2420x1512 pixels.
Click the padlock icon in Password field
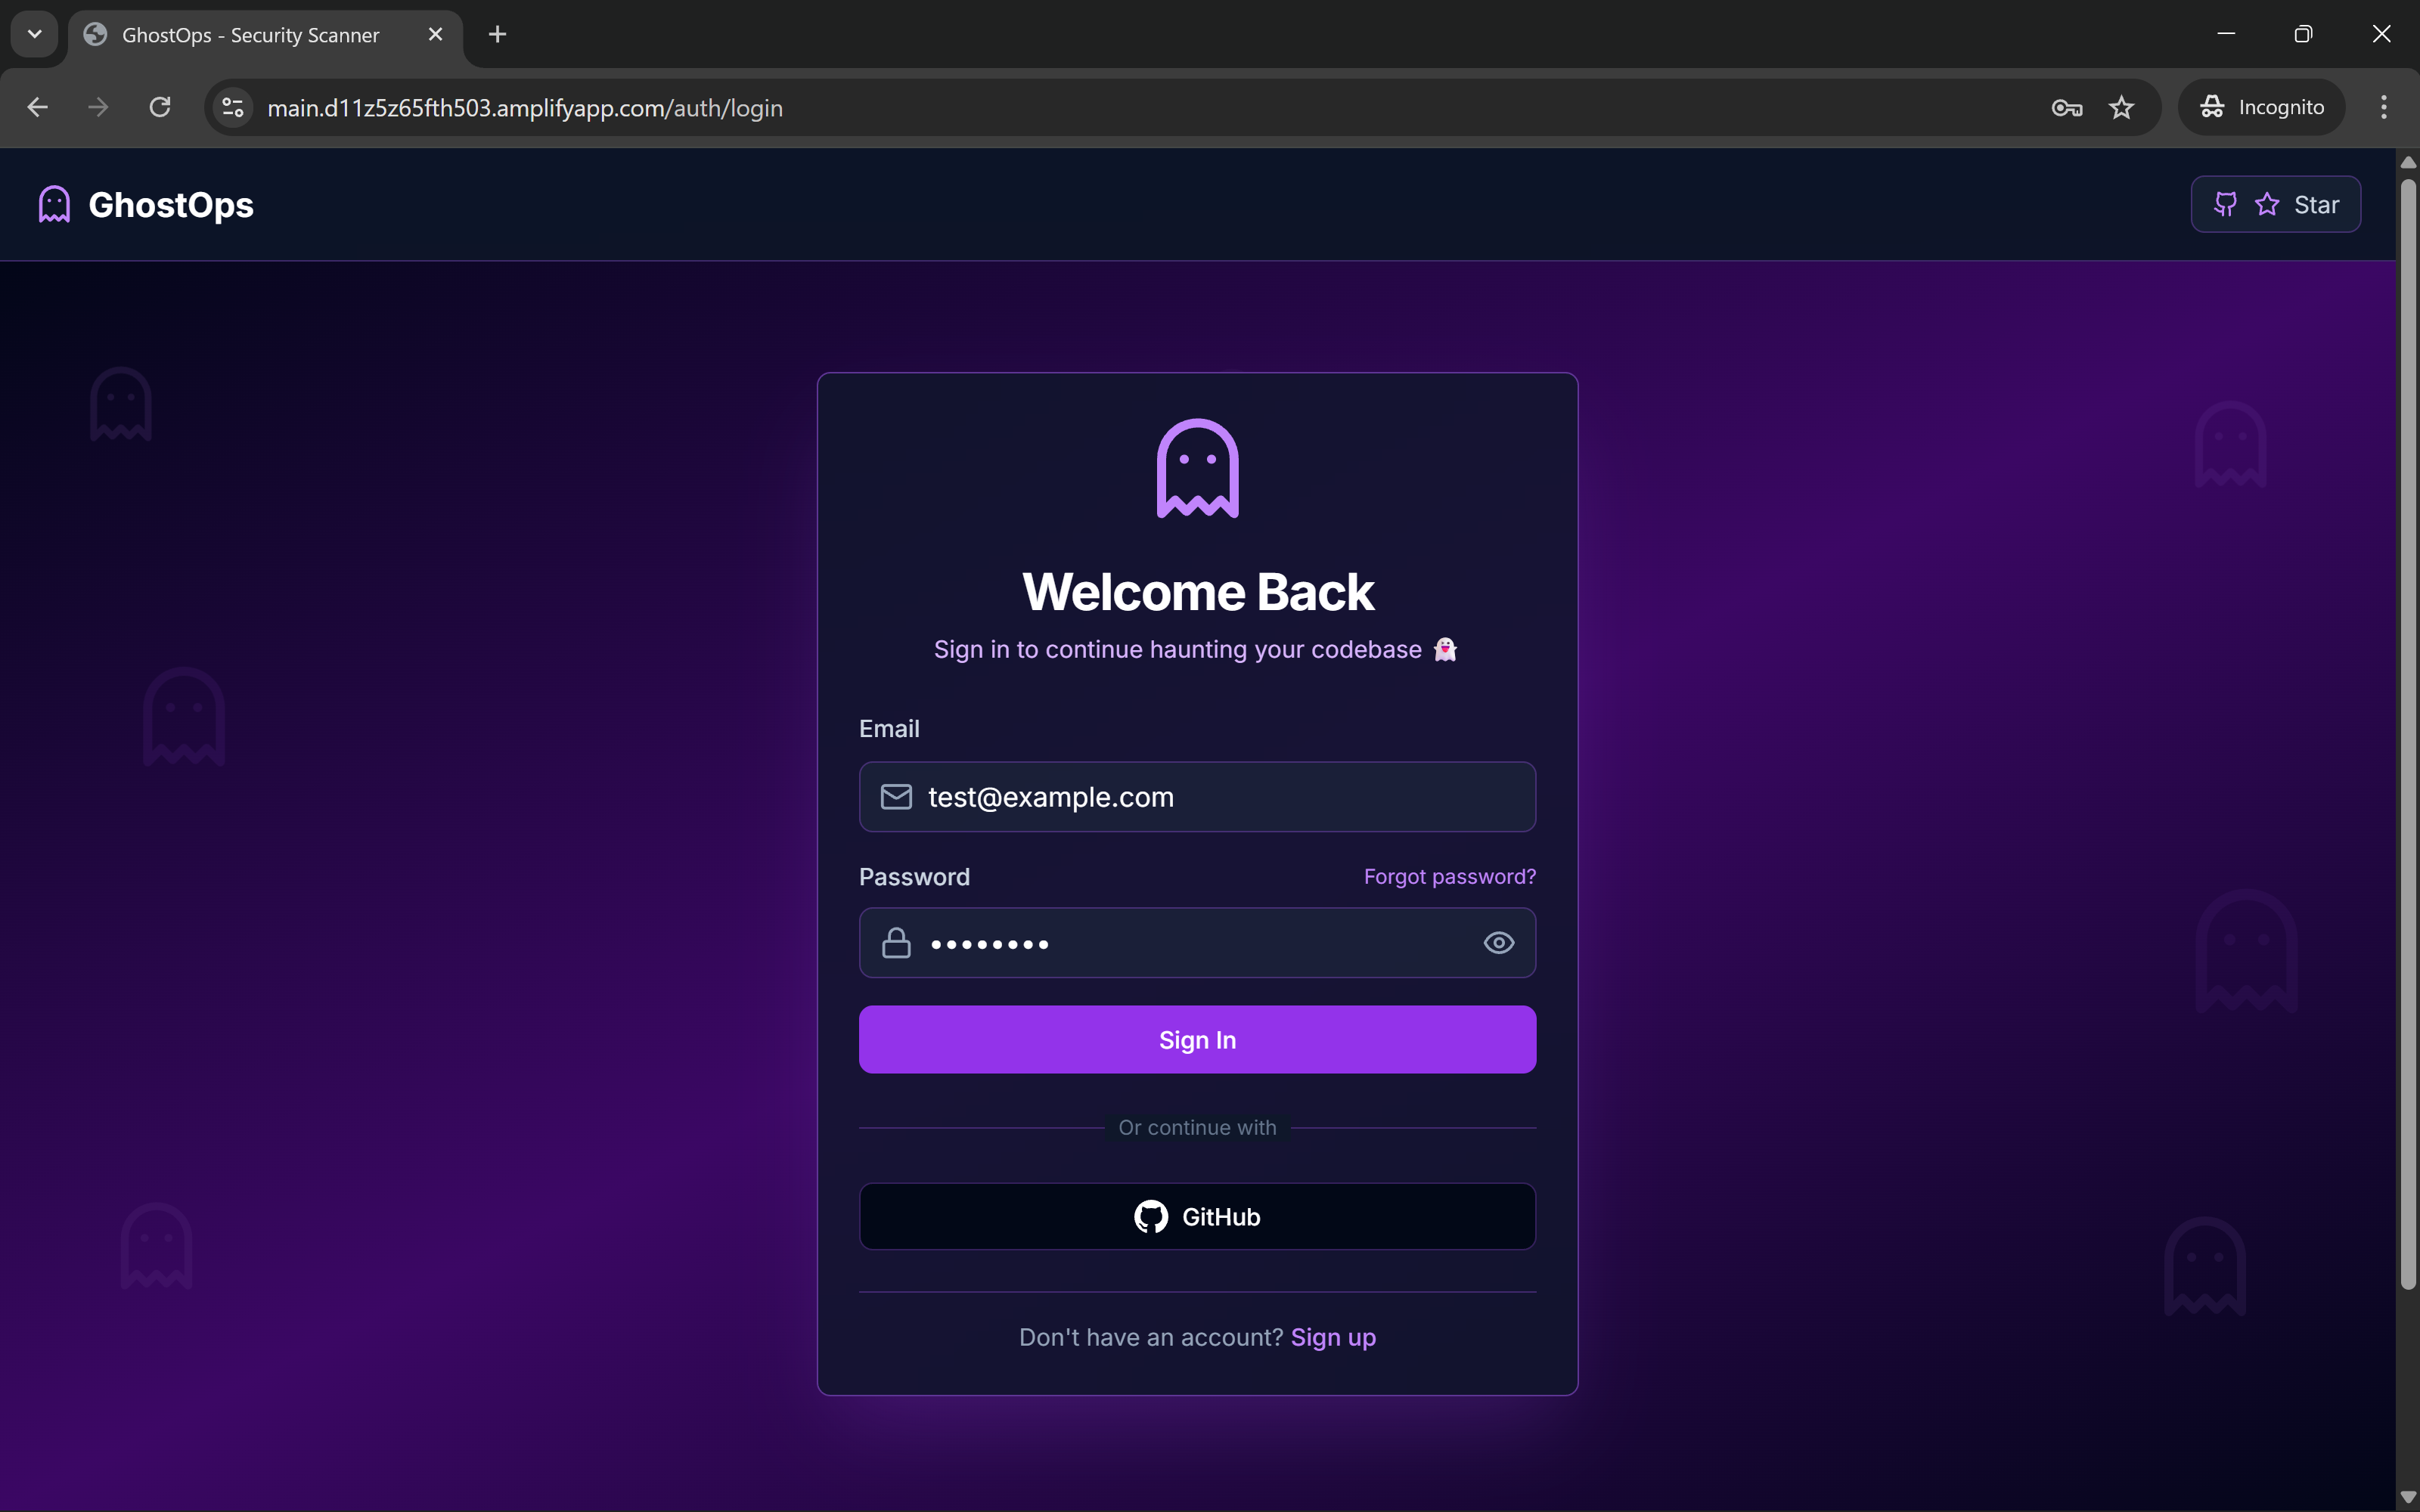click(896, 943)
